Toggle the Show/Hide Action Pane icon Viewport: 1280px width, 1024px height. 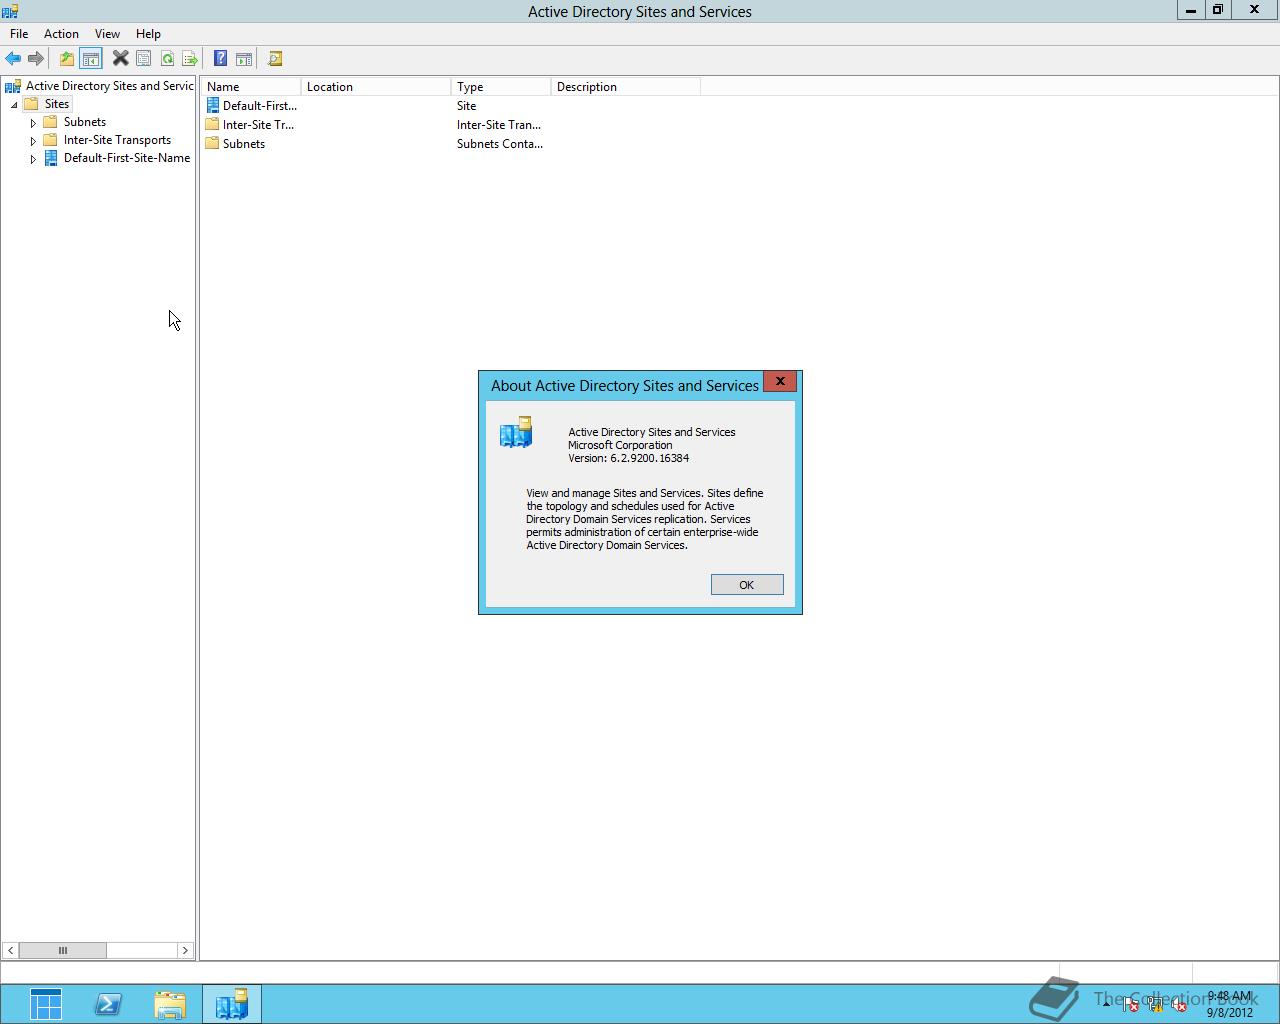pyautogui.click(x=244, y=59)
